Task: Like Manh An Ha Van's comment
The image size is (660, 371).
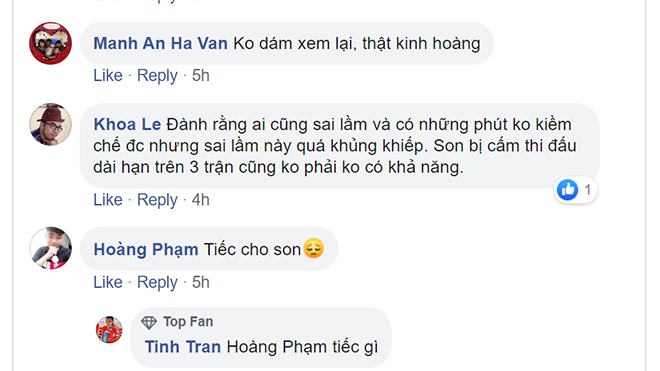Action: point(108,75)
